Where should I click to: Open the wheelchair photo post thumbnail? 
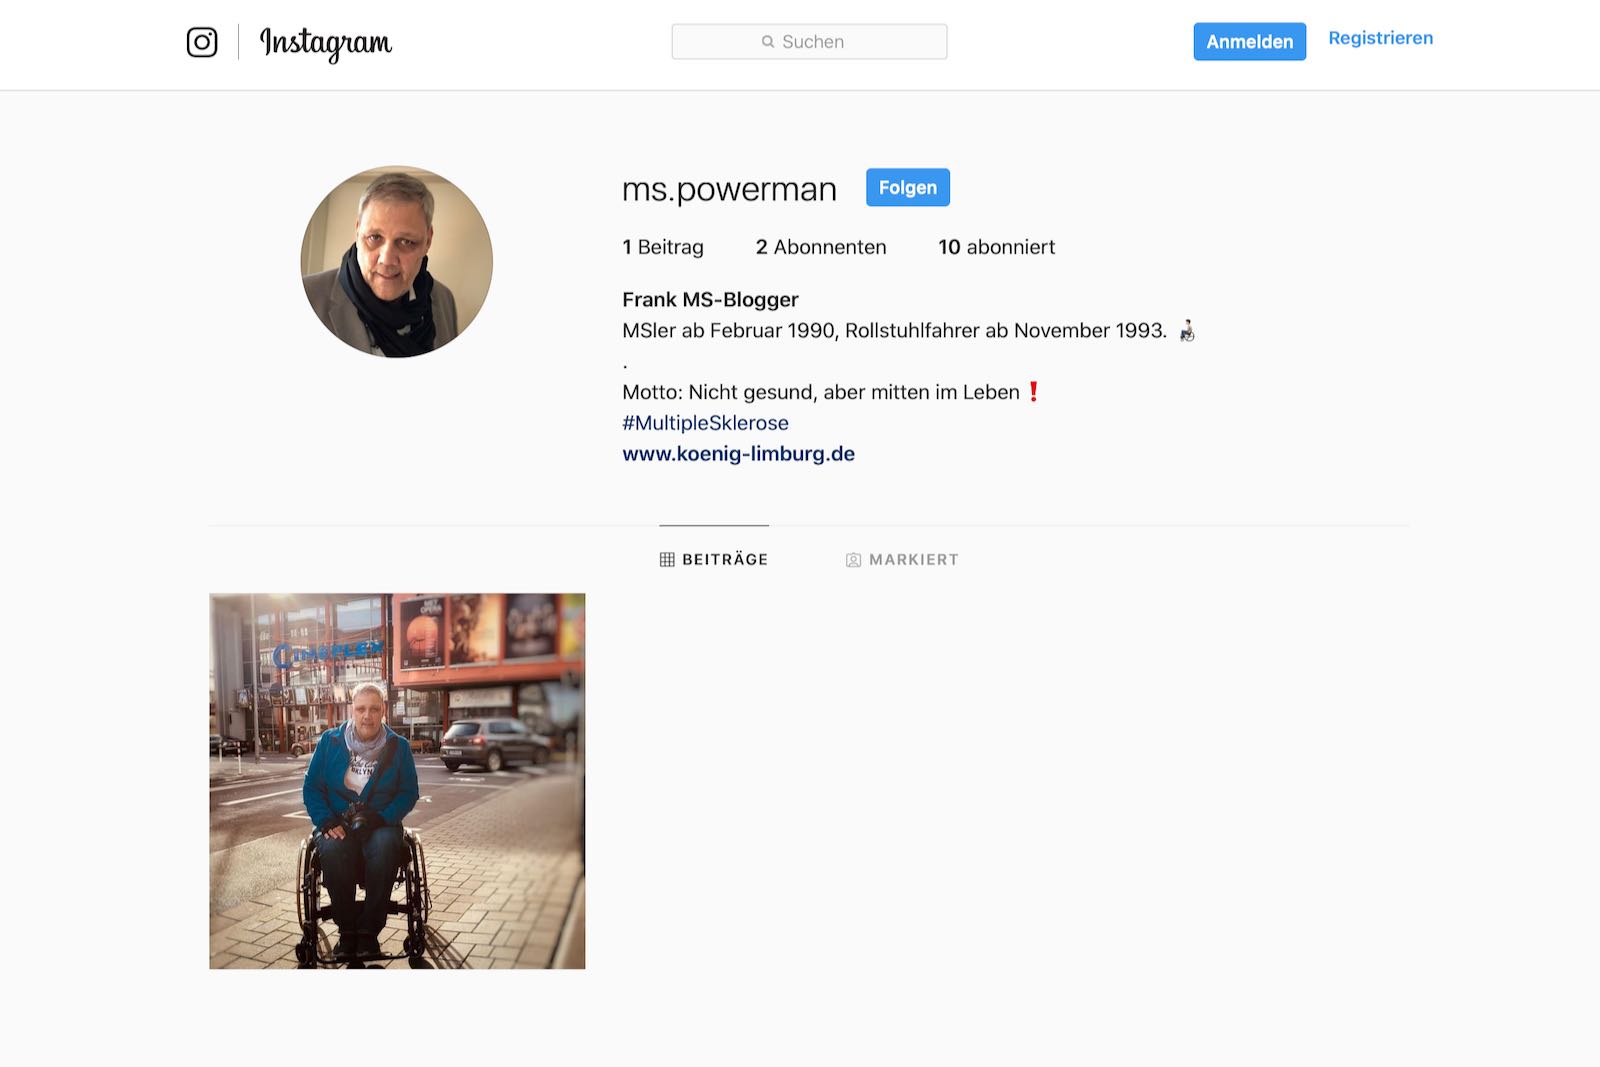pos(397,781)
